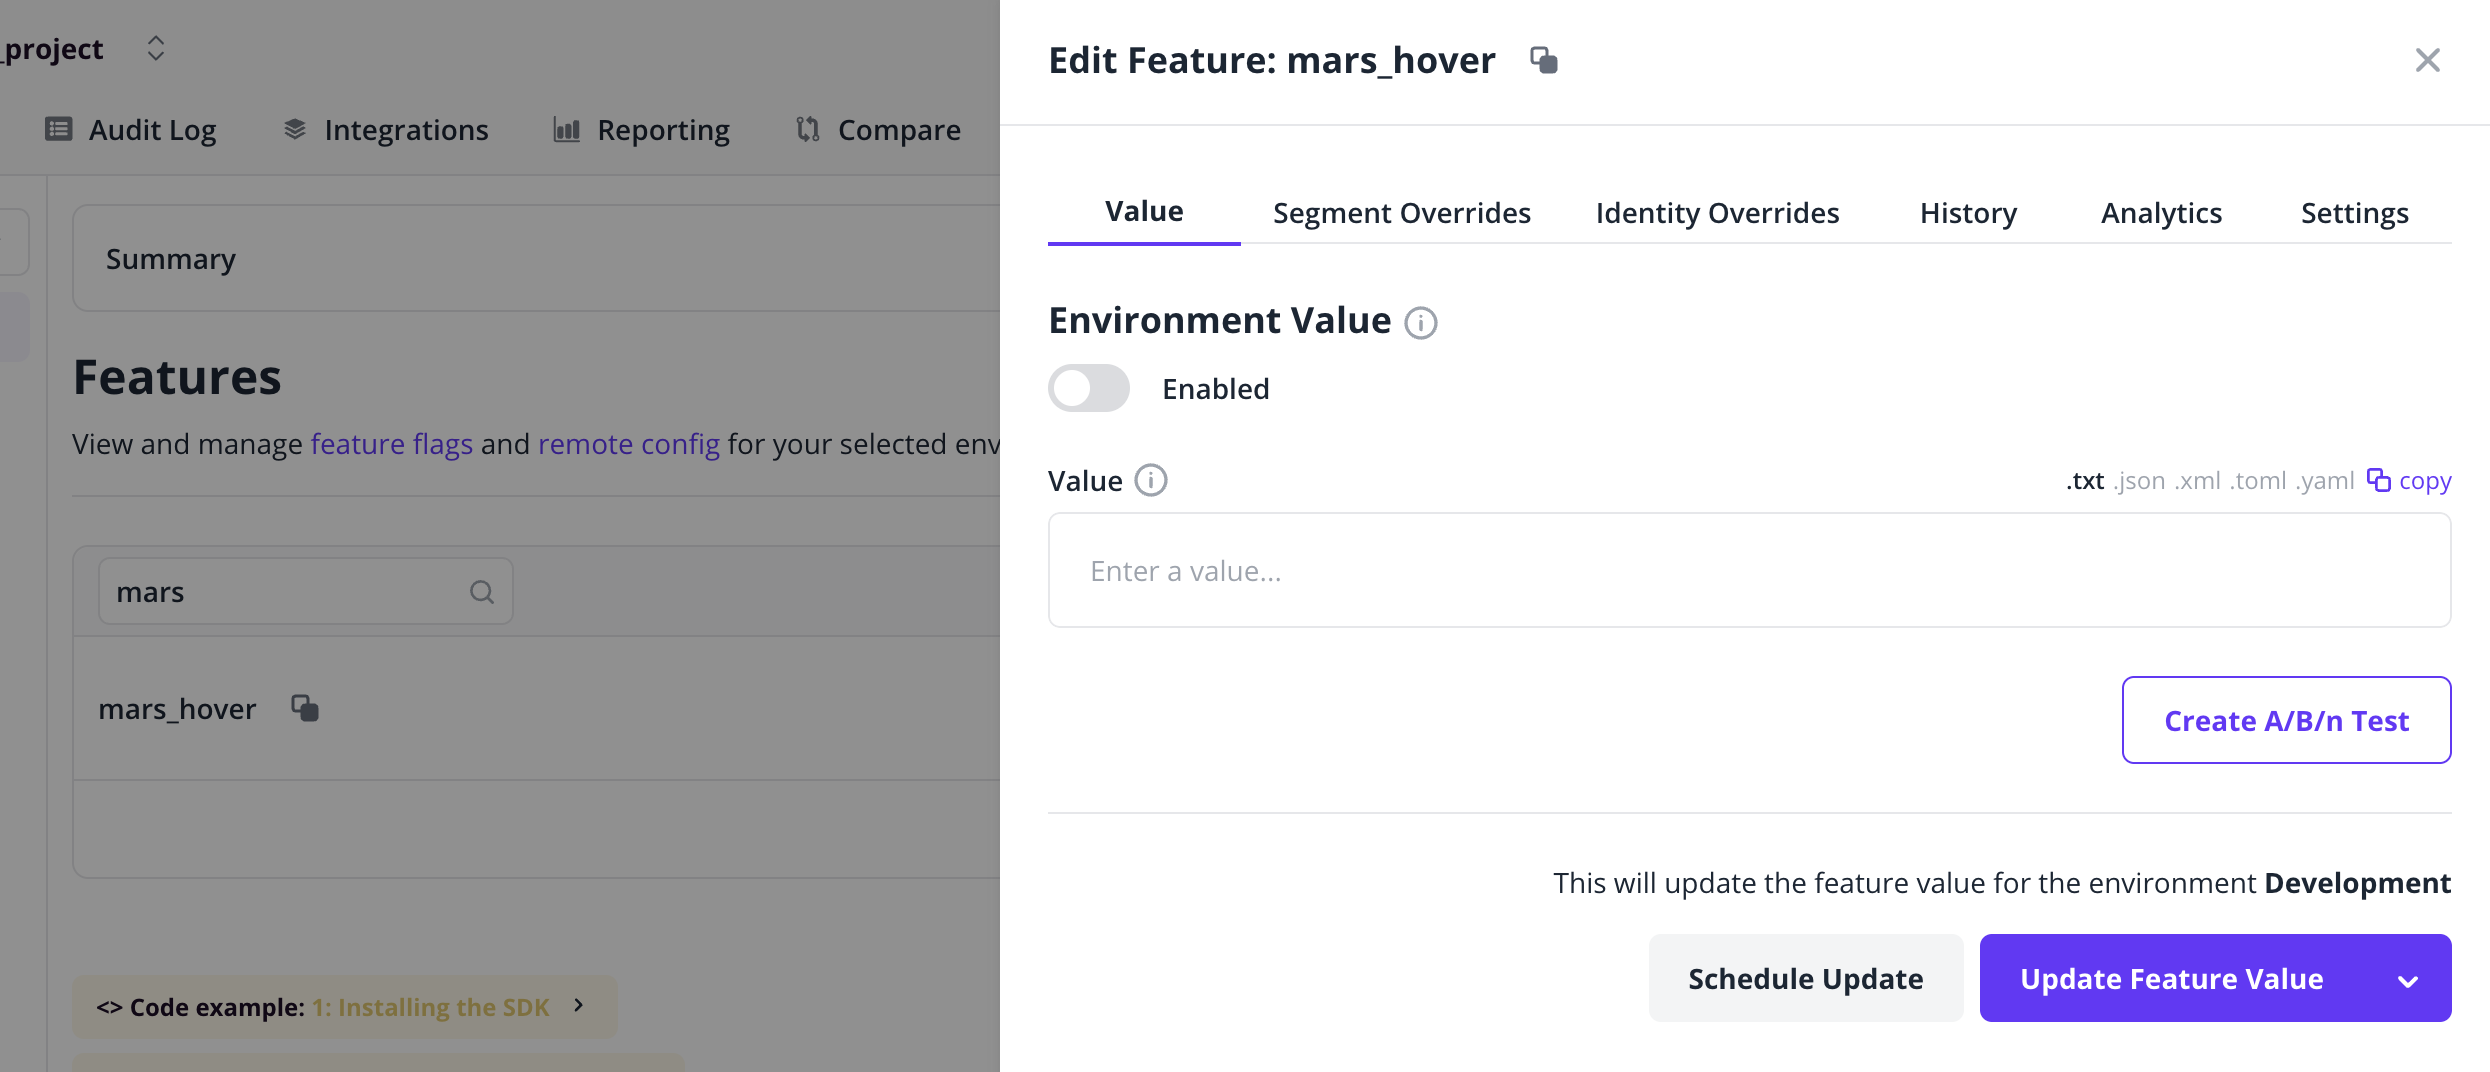The width and height of the screenshot is (2490, 1072).
Task: Select the Audit Log icon in the navigation
Action: coord(57,128)
